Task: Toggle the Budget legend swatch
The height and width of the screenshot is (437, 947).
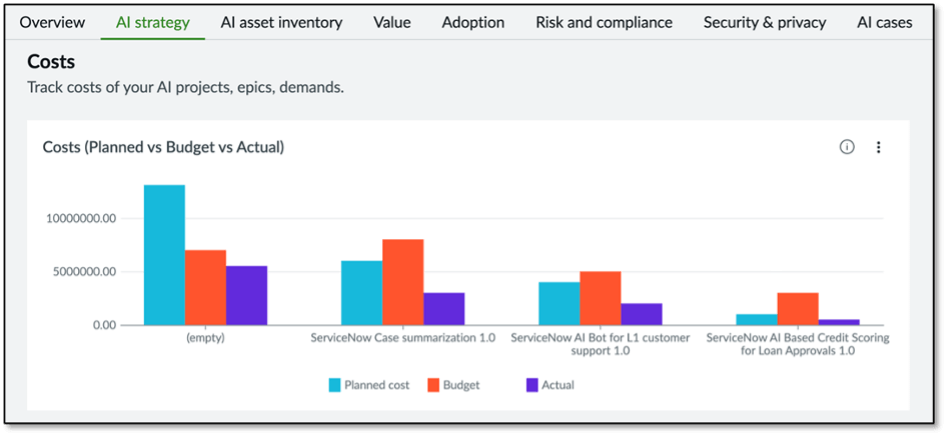Action: point(435,385)
